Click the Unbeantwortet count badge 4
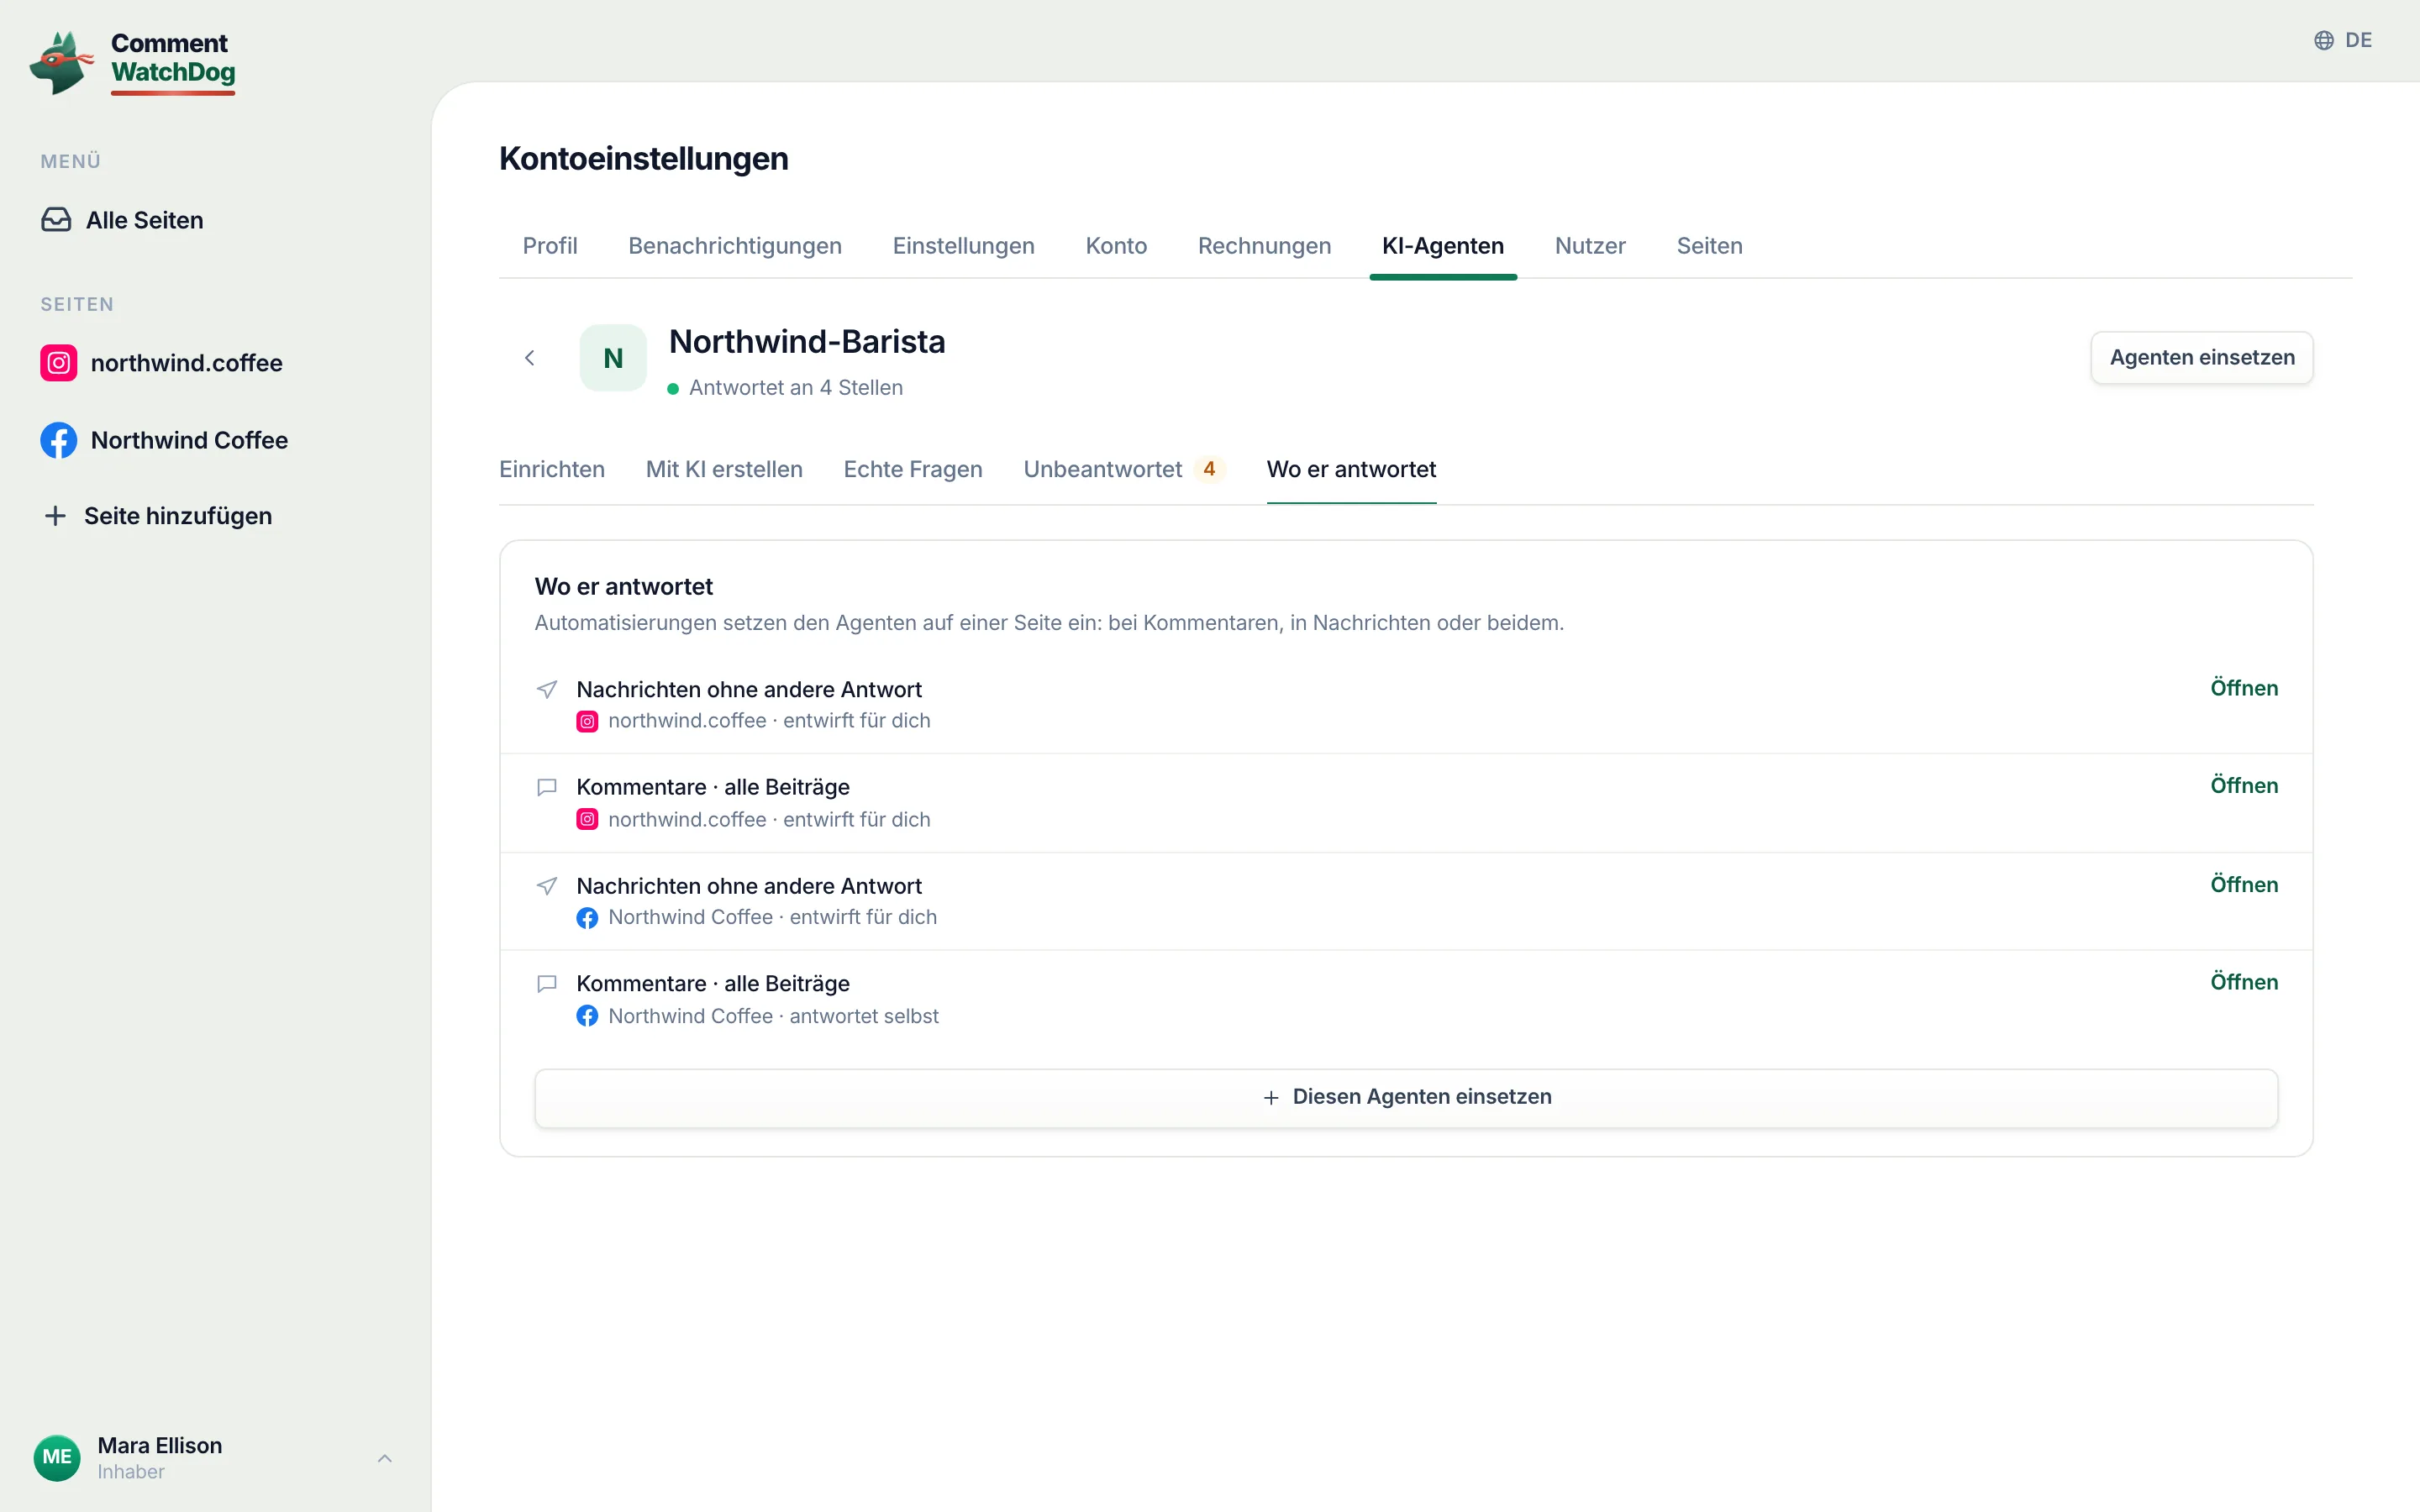The image size is (2420, 1512). (1209, 469)
